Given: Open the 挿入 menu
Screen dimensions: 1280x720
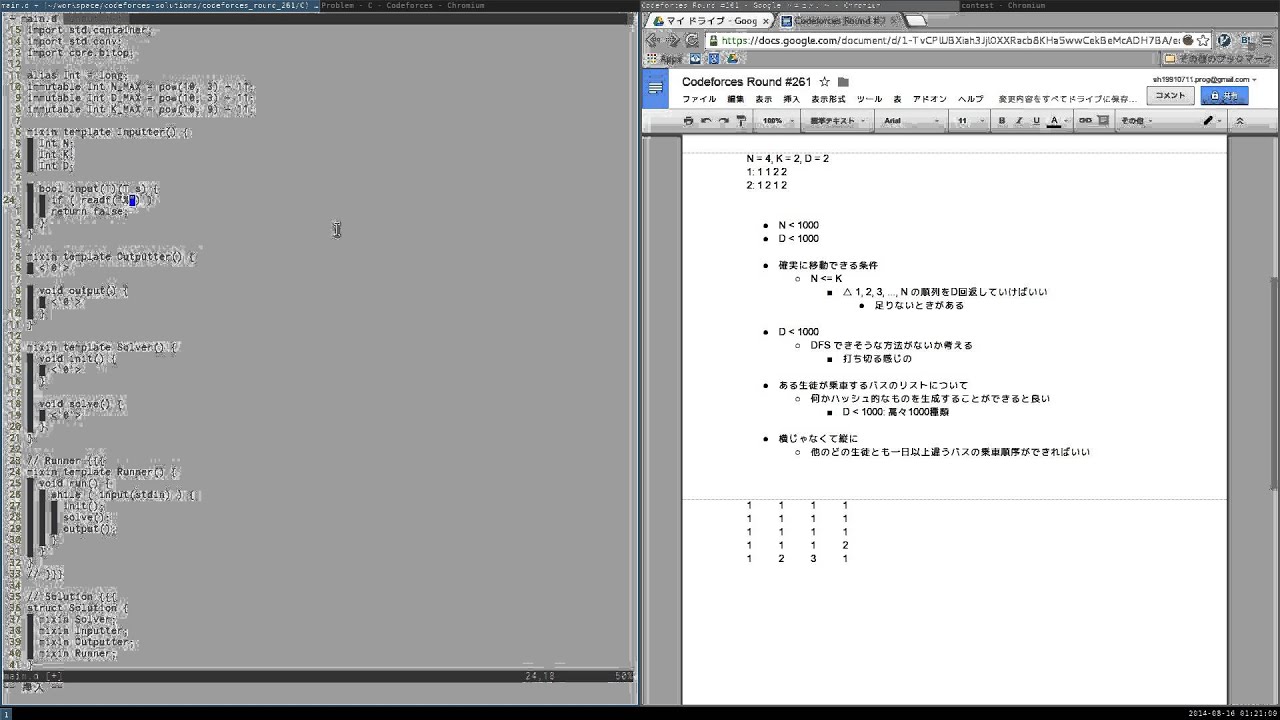Looking at the screenshot, I should coord(791,99).
